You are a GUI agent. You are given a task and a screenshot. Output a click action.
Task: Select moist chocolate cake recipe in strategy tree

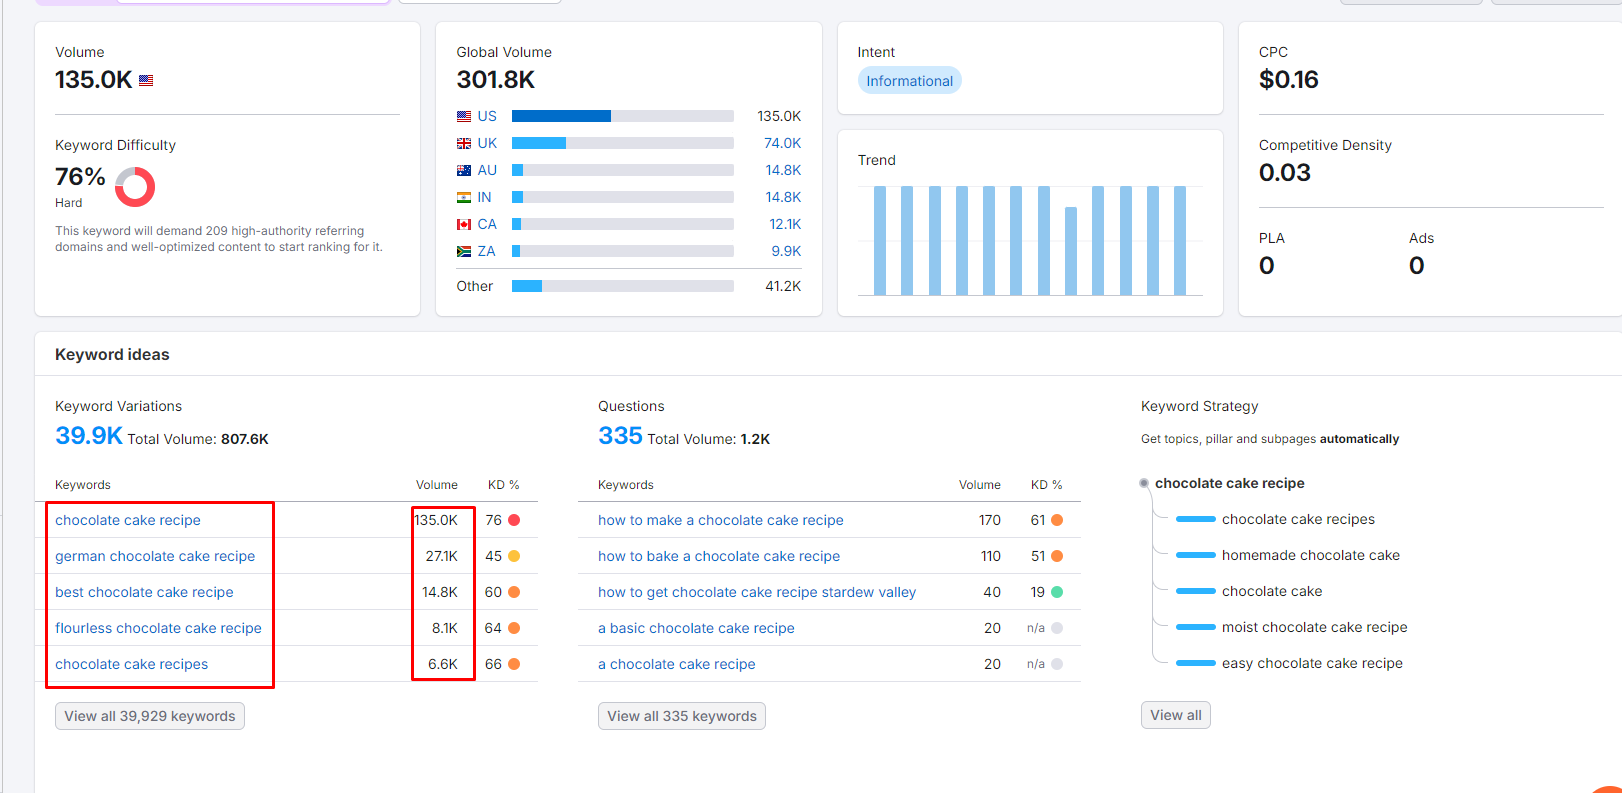point(1314,627)
